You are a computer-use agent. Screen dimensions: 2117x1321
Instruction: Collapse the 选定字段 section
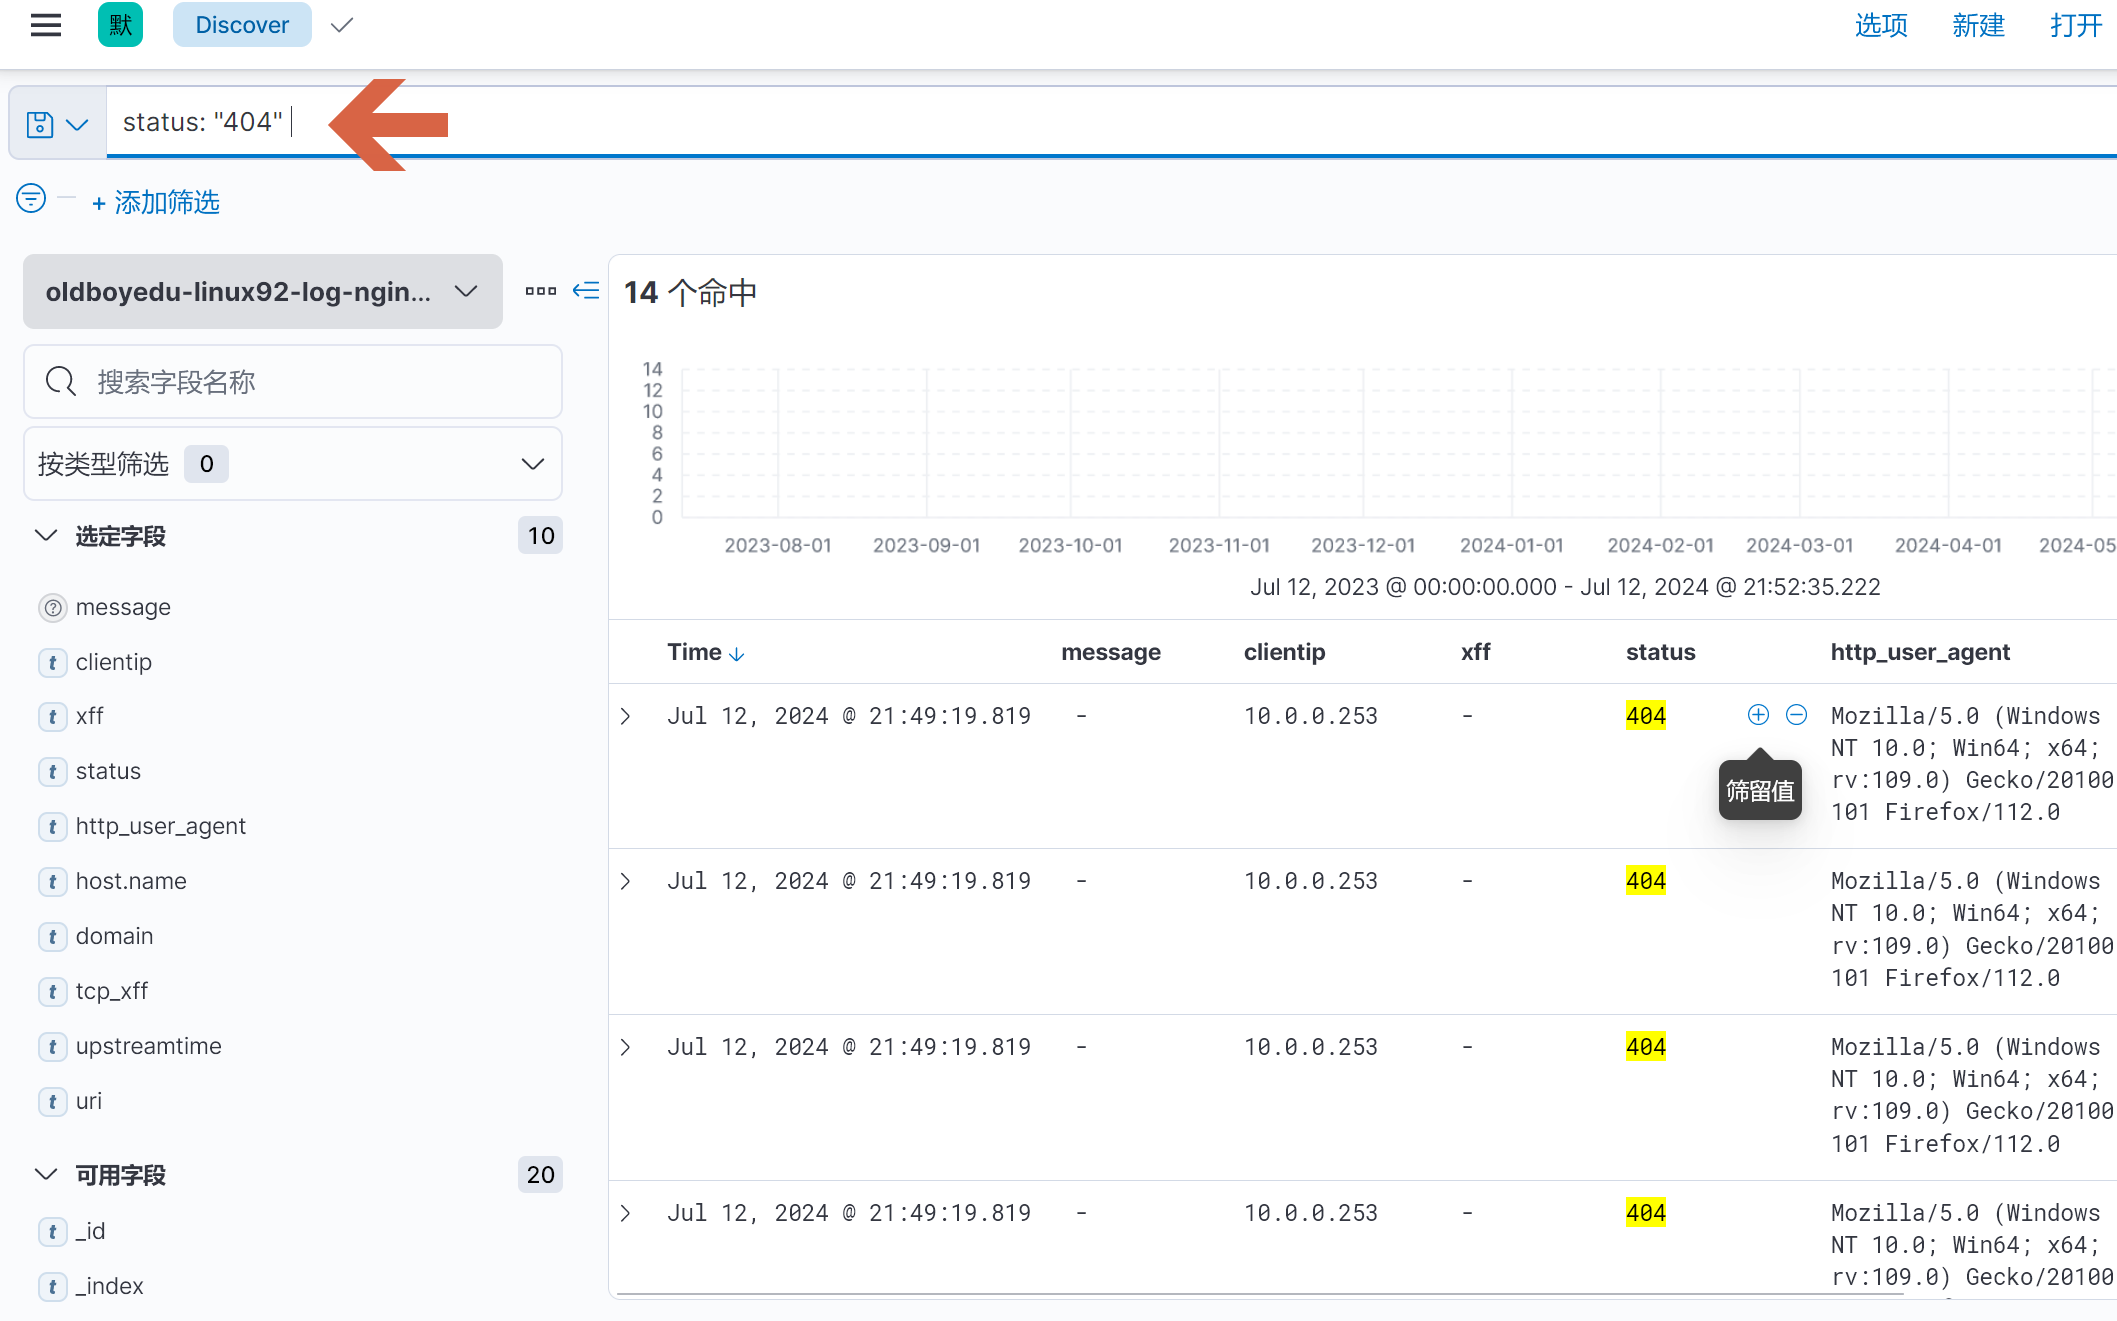46,536
